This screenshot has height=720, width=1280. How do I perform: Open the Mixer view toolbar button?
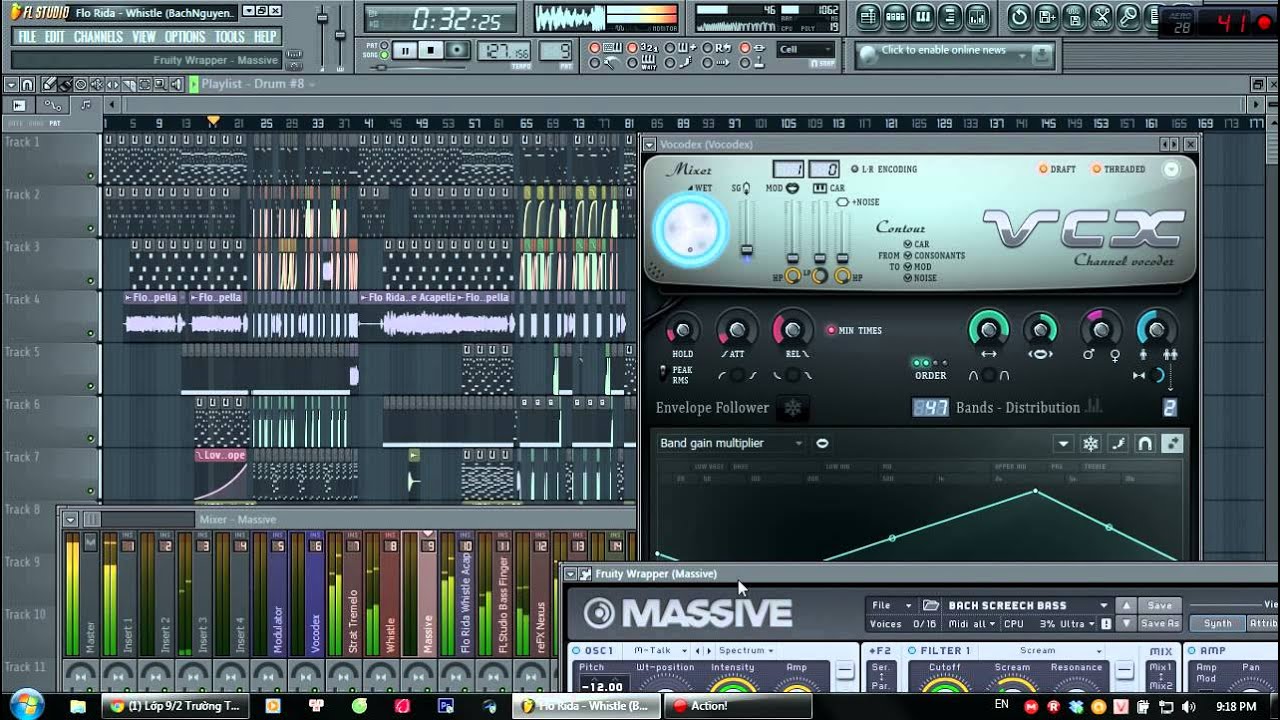point(977,17)
